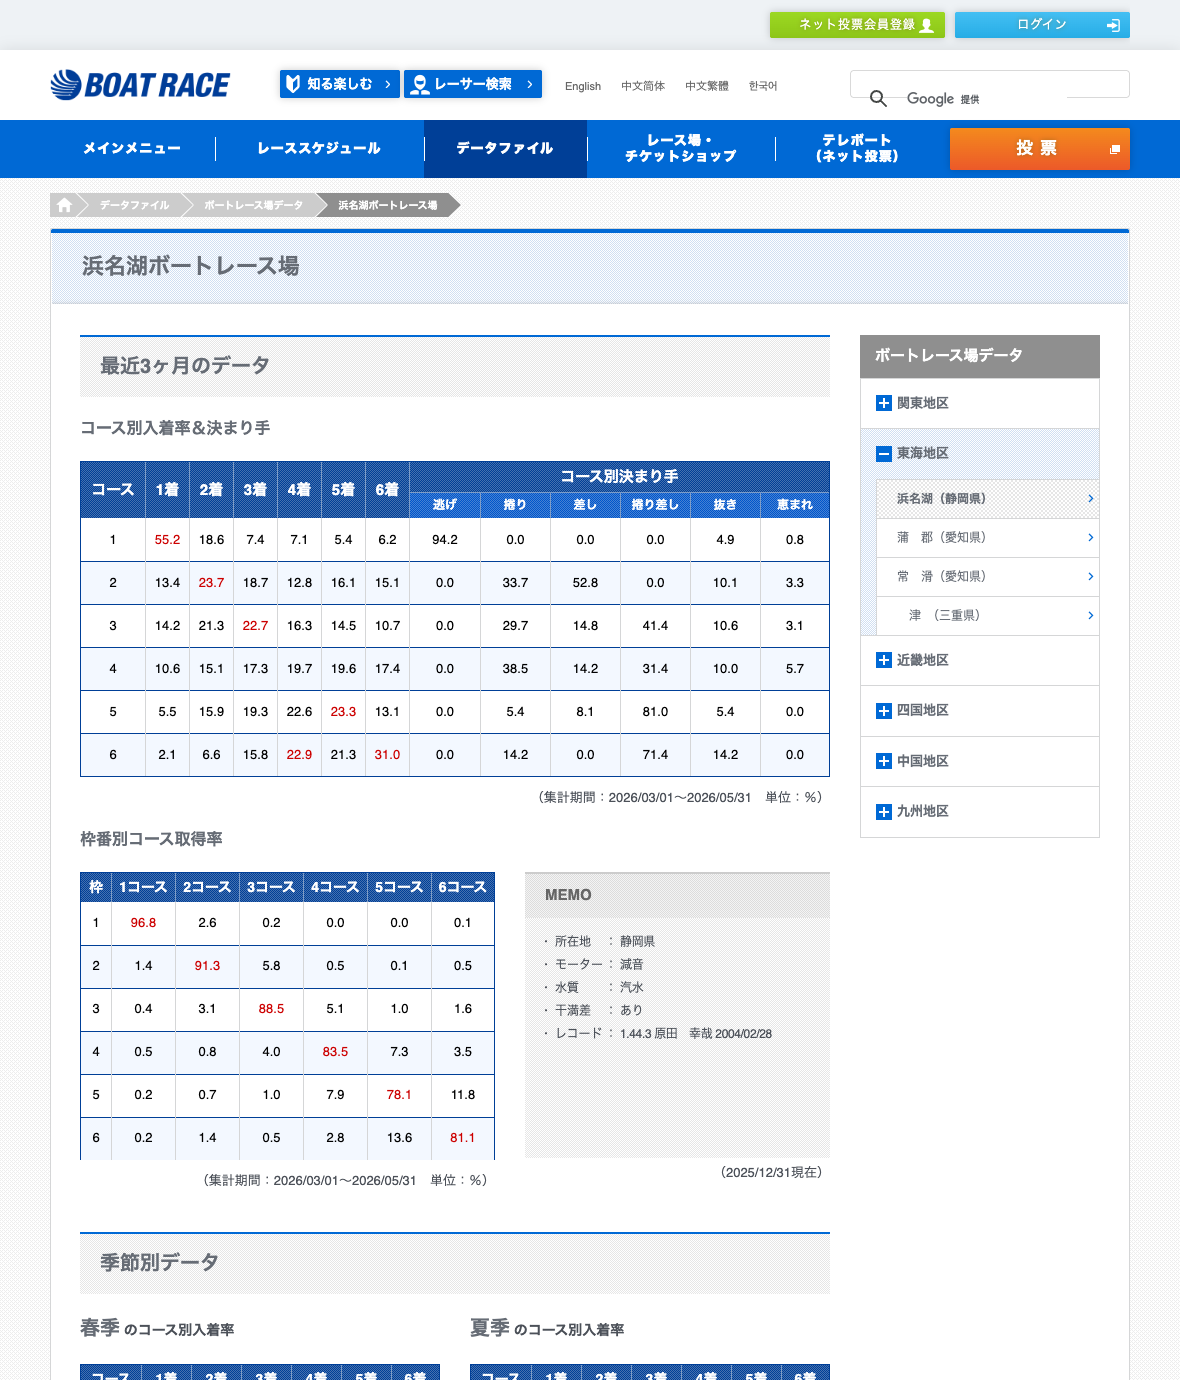Image resolution: width=1180 pixels, height=1380 pixels.
Task: Expand the 関東地区 plus icon
Action: (884, 403)
